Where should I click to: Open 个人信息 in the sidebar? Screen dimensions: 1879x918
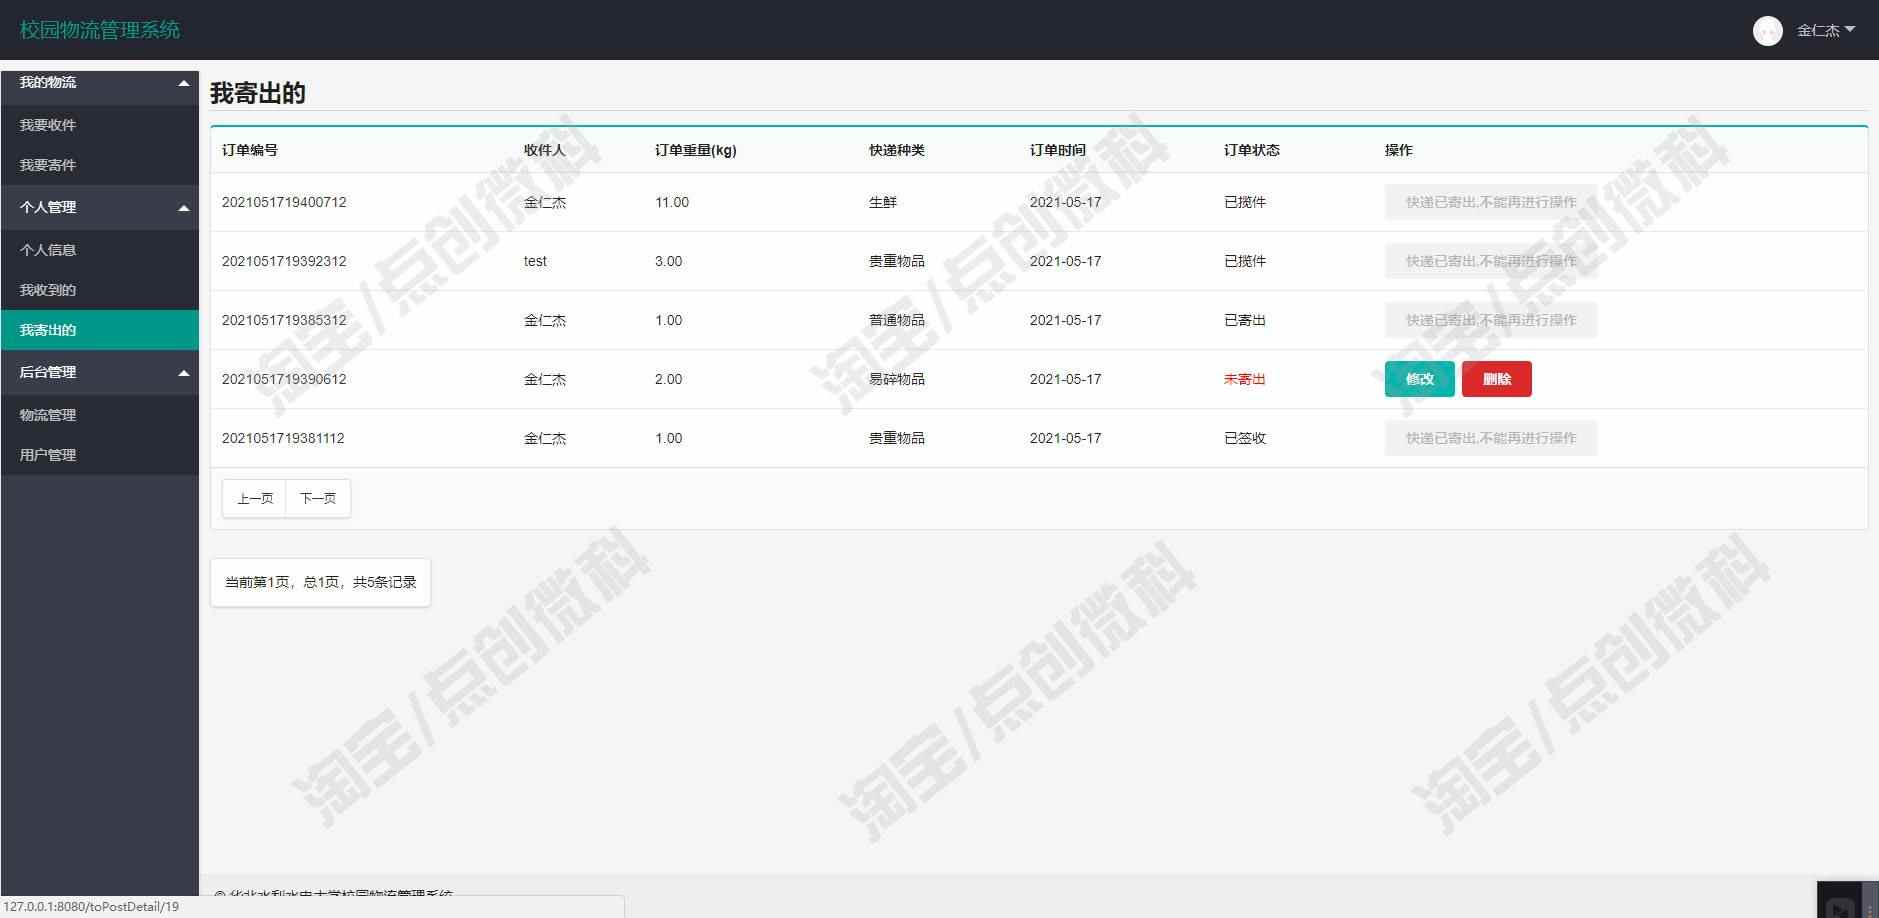click(100, 250)
